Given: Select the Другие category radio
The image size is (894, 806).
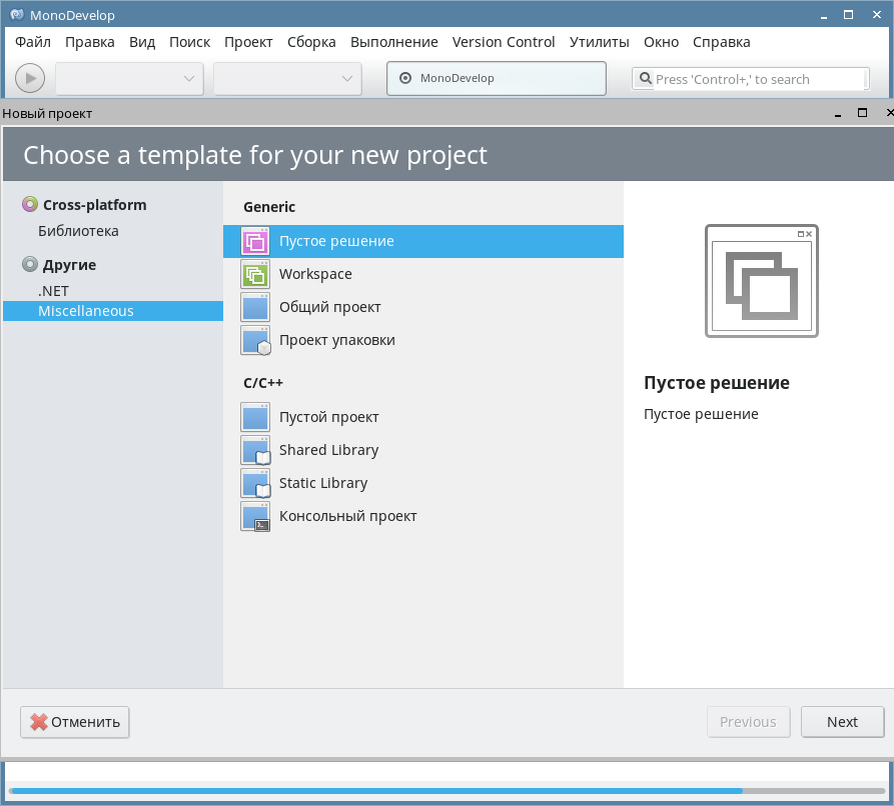Looking at the screenshot, I should click(x=27, y=264).
